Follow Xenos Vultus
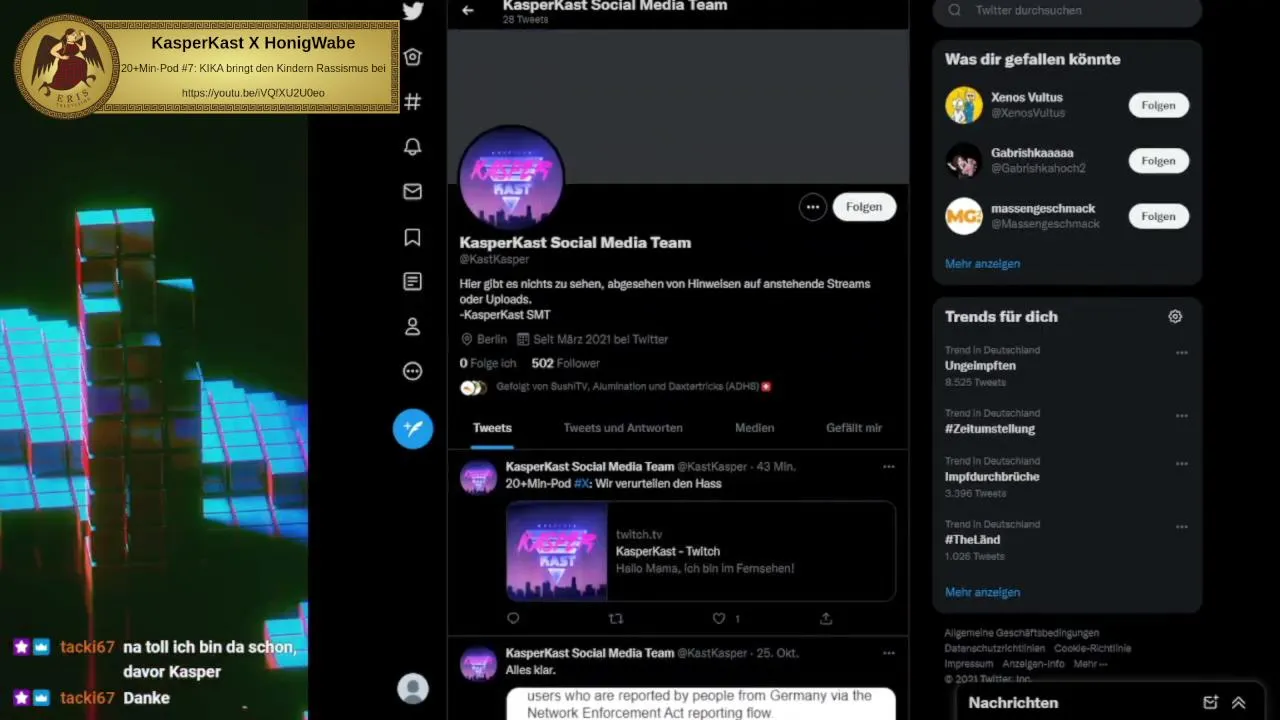The image size is (1280, 720). [x=1158, y=105]
